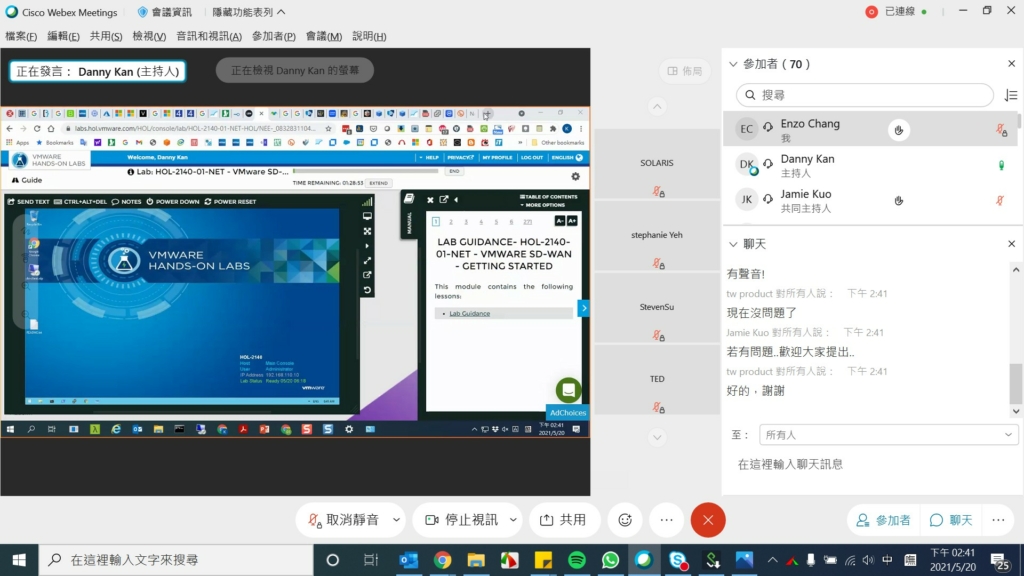Viewport: 1024px width, 576px height.
Task: Open the reactions emoji button
Action: click(625, 520)
